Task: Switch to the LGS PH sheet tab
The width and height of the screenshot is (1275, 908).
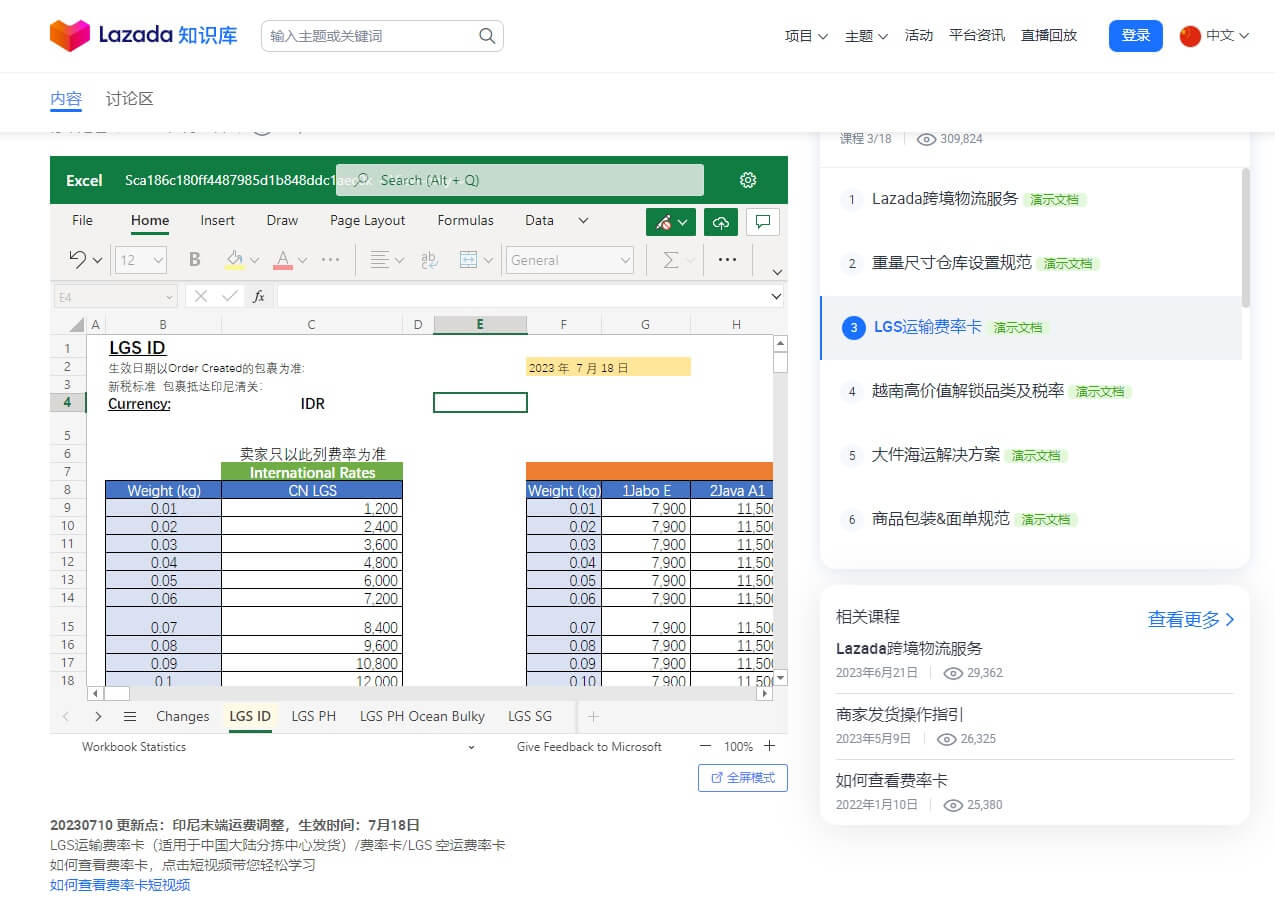Action: [314, 716]
